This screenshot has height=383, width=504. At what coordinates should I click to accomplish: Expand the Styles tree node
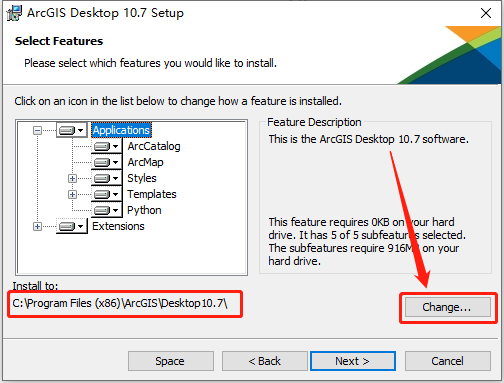72,178
